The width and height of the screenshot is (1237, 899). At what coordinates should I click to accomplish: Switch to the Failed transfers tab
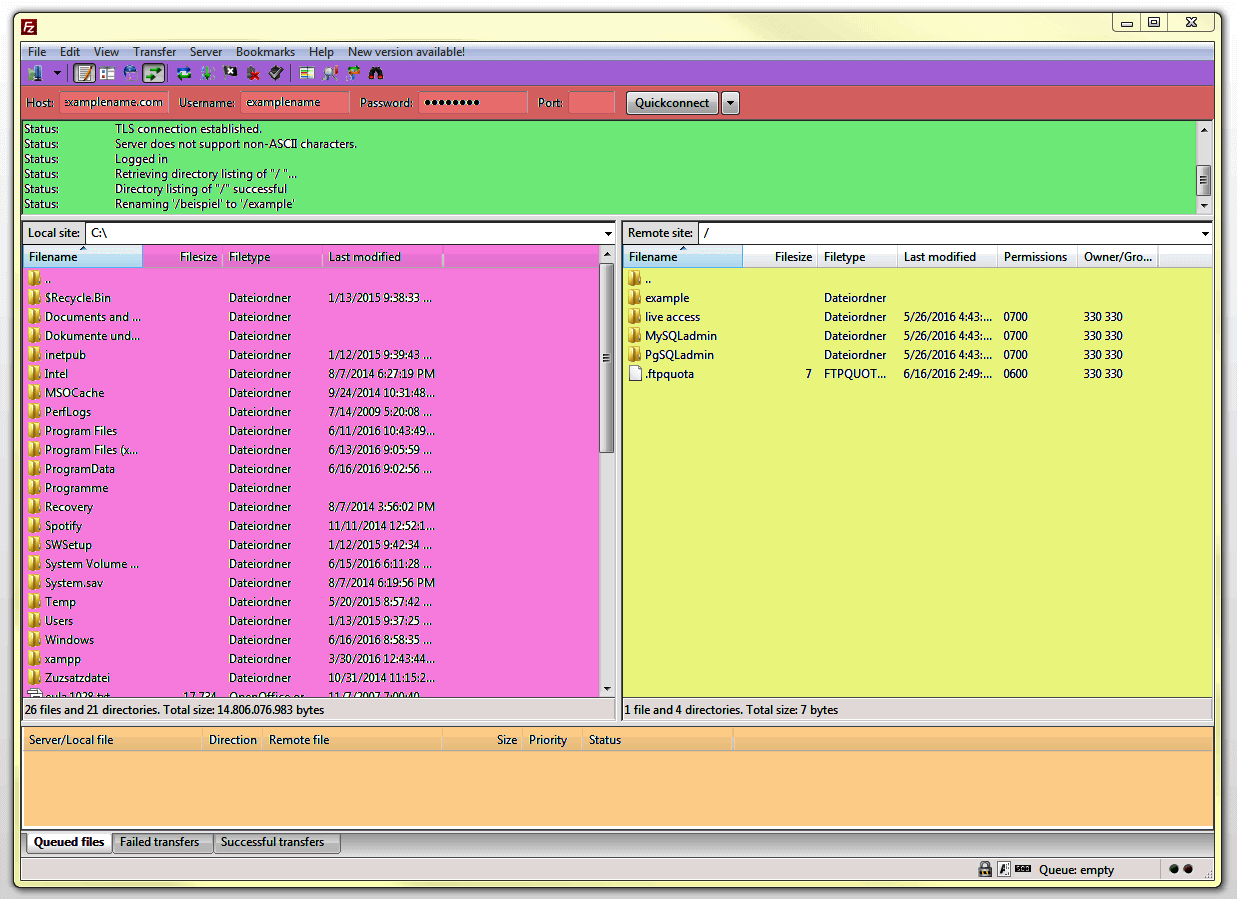(159, 842)
